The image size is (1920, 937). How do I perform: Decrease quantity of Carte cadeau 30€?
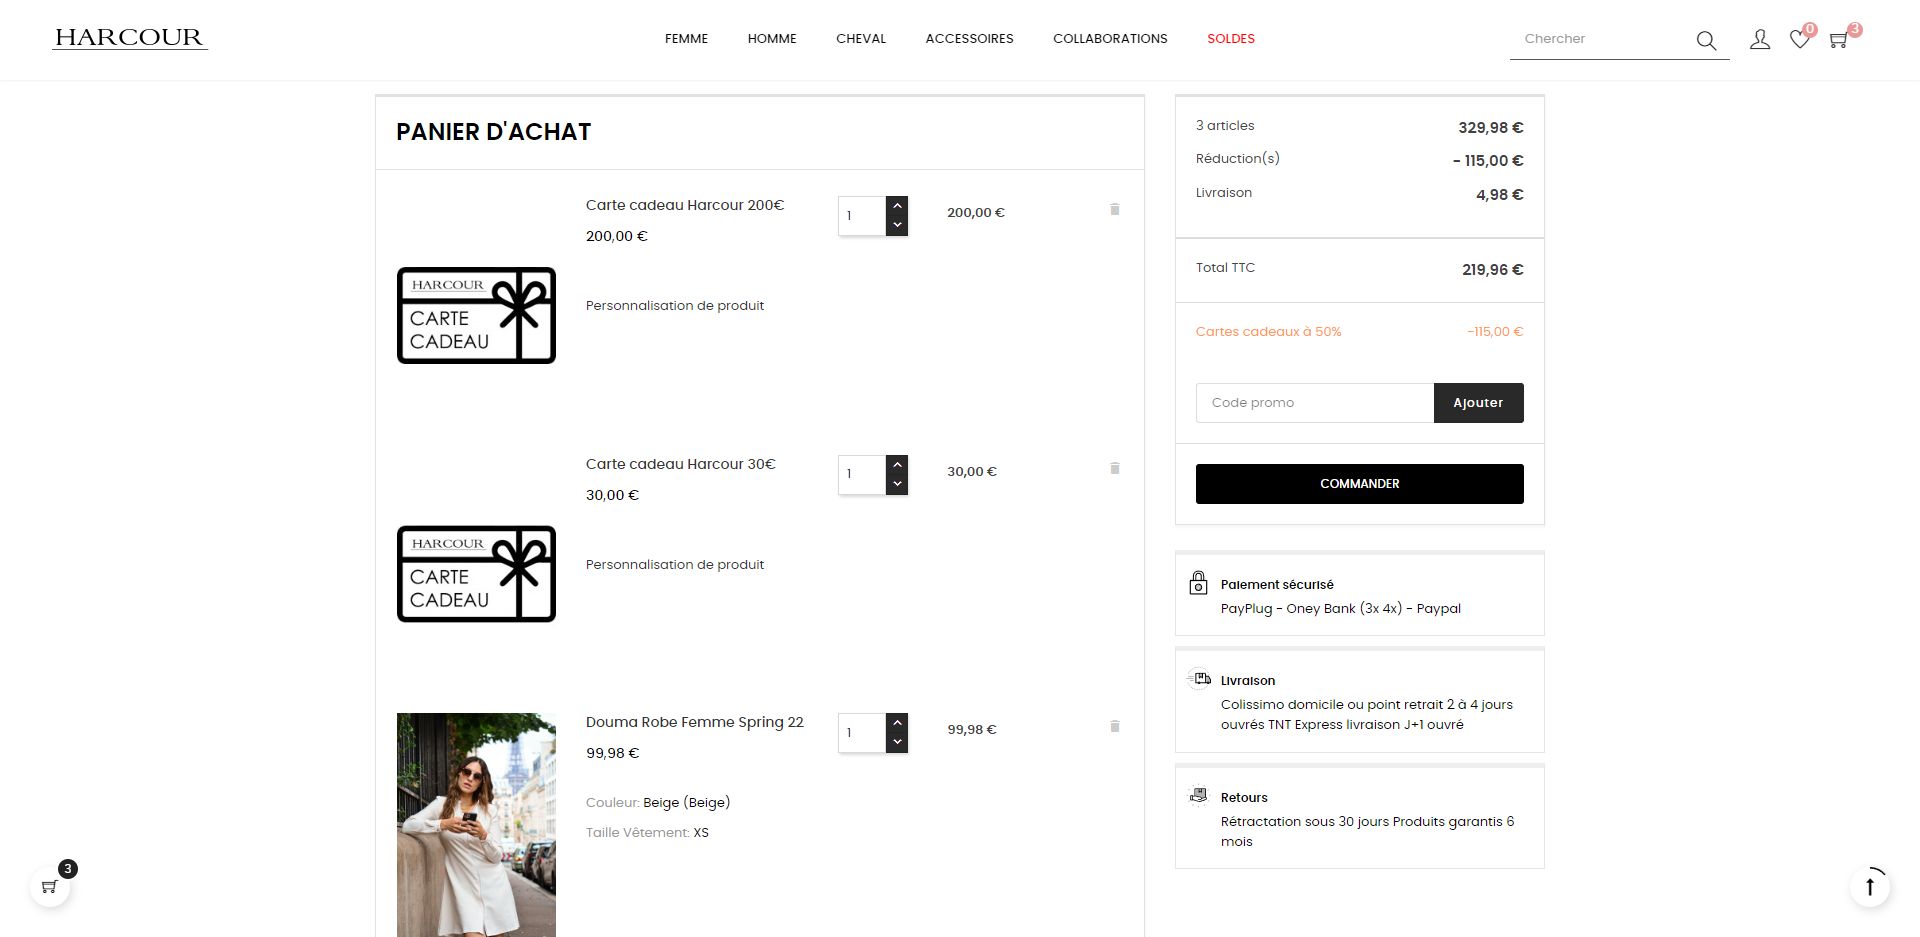pos(897,485)
